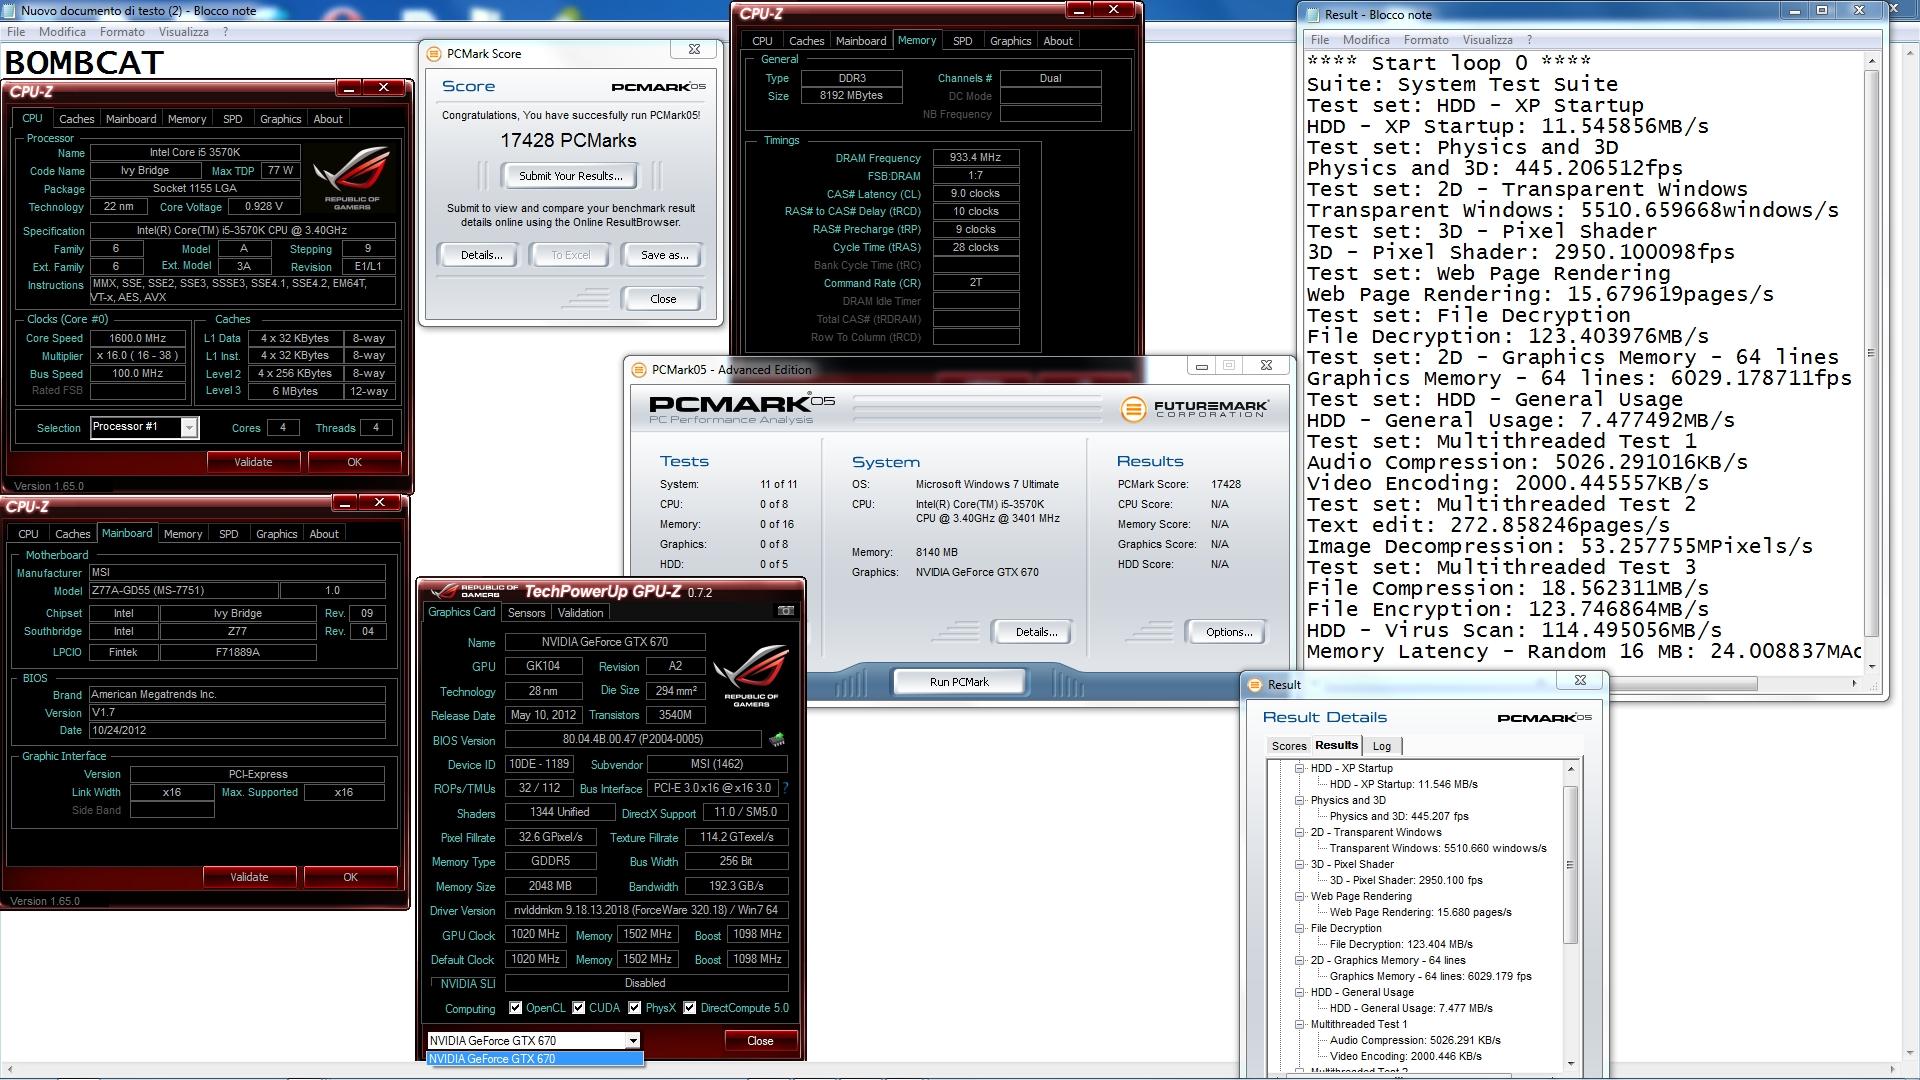Close the Result Details window with X
This screenshot has height=1080, width=1920.
pos(1580,680)
